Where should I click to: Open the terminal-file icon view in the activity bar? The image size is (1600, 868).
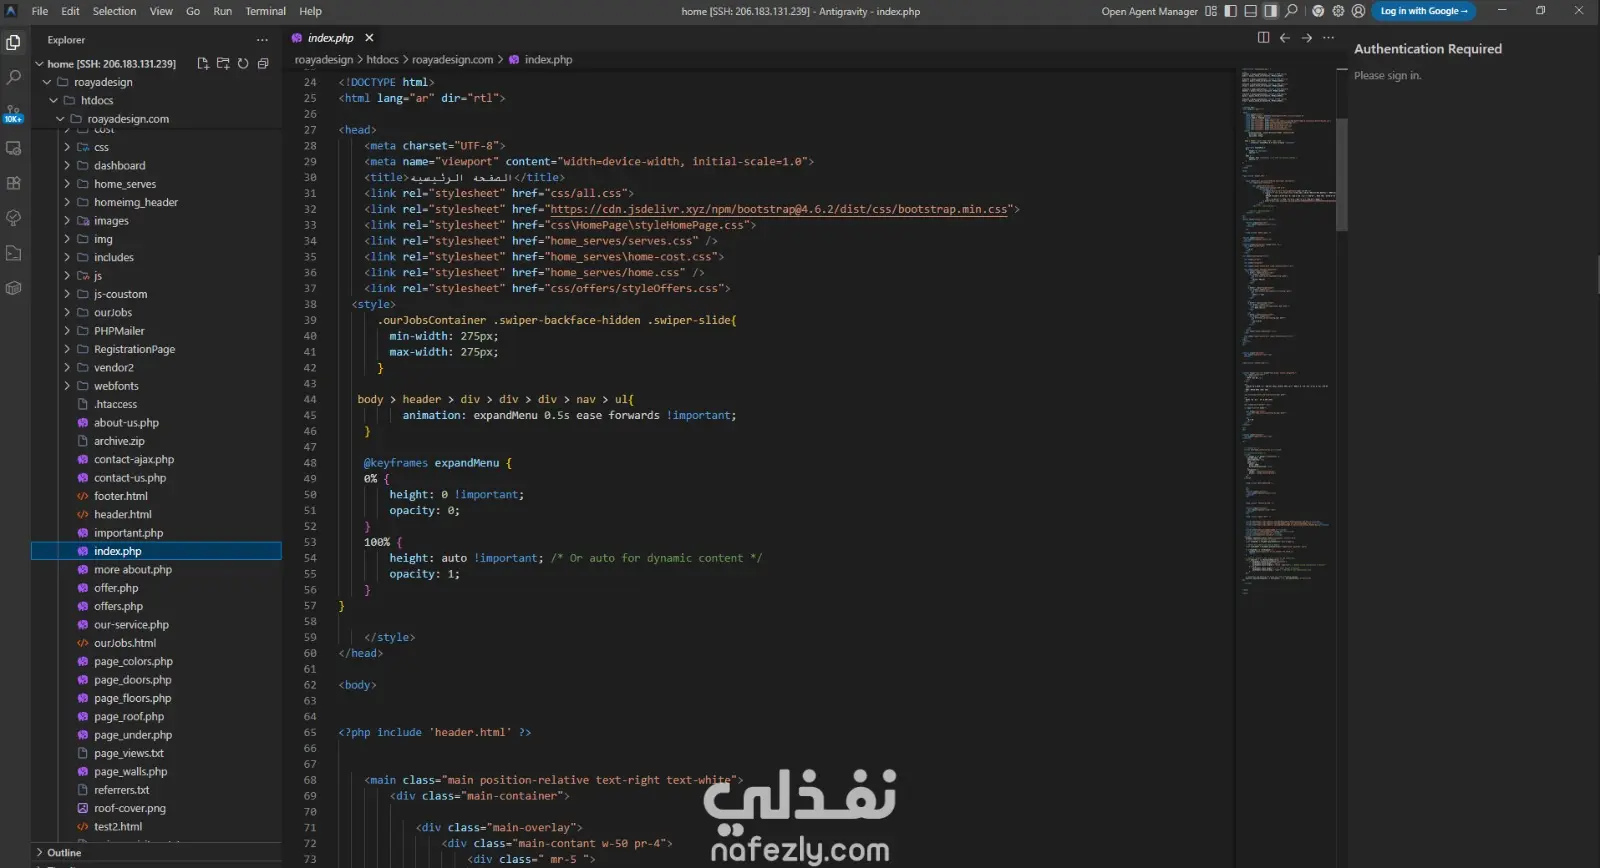coord(13,253)
